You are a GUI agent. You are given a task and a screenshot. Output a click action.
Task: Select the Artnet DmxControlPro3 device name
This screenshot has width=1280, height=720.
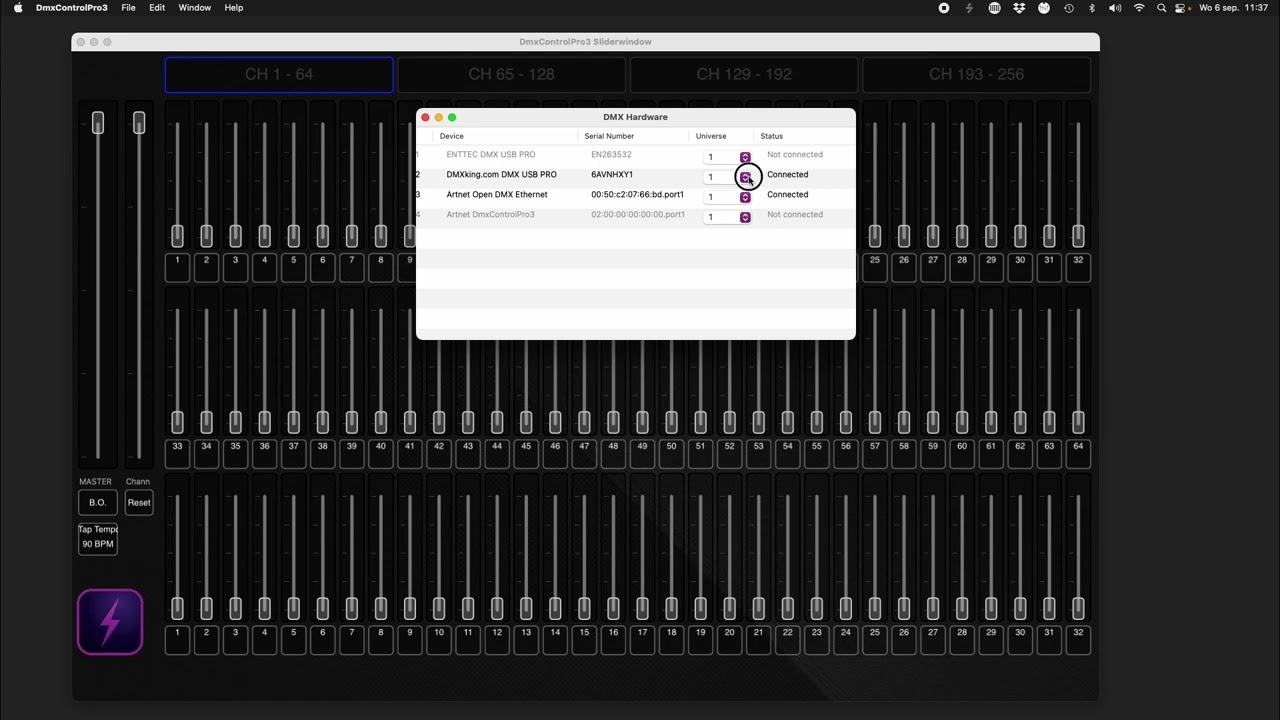pyautogui.click(x=490, y=215)
